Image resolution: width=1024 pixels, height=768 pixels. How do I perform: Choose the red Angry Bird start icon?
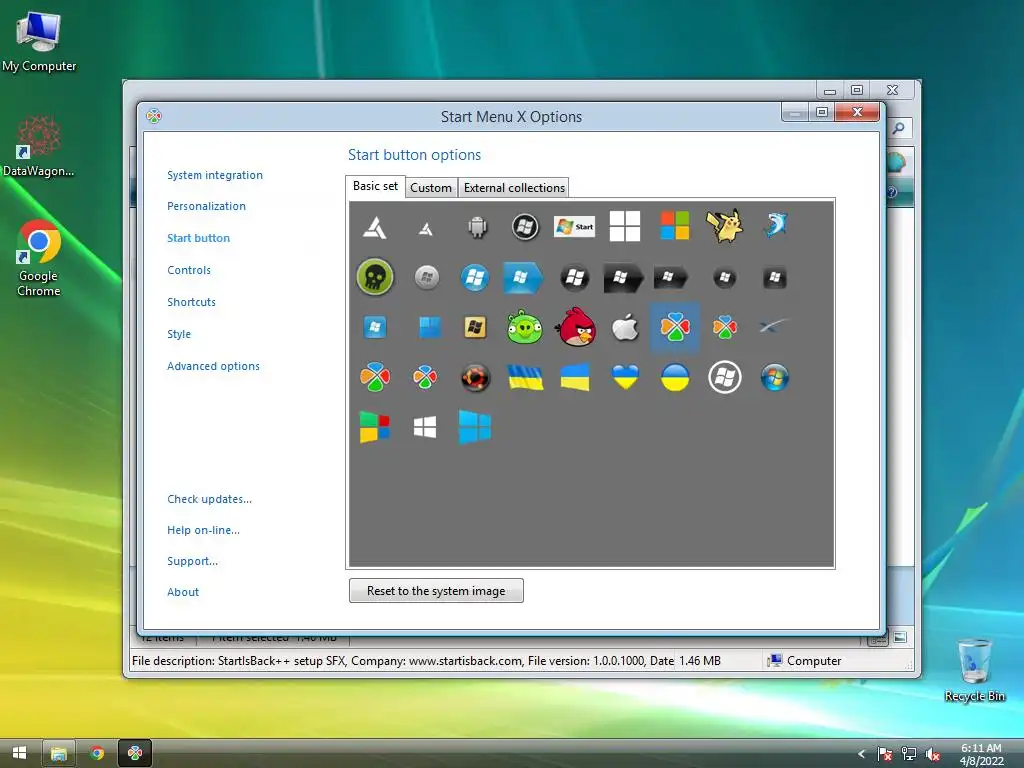[x=575, y=327]
